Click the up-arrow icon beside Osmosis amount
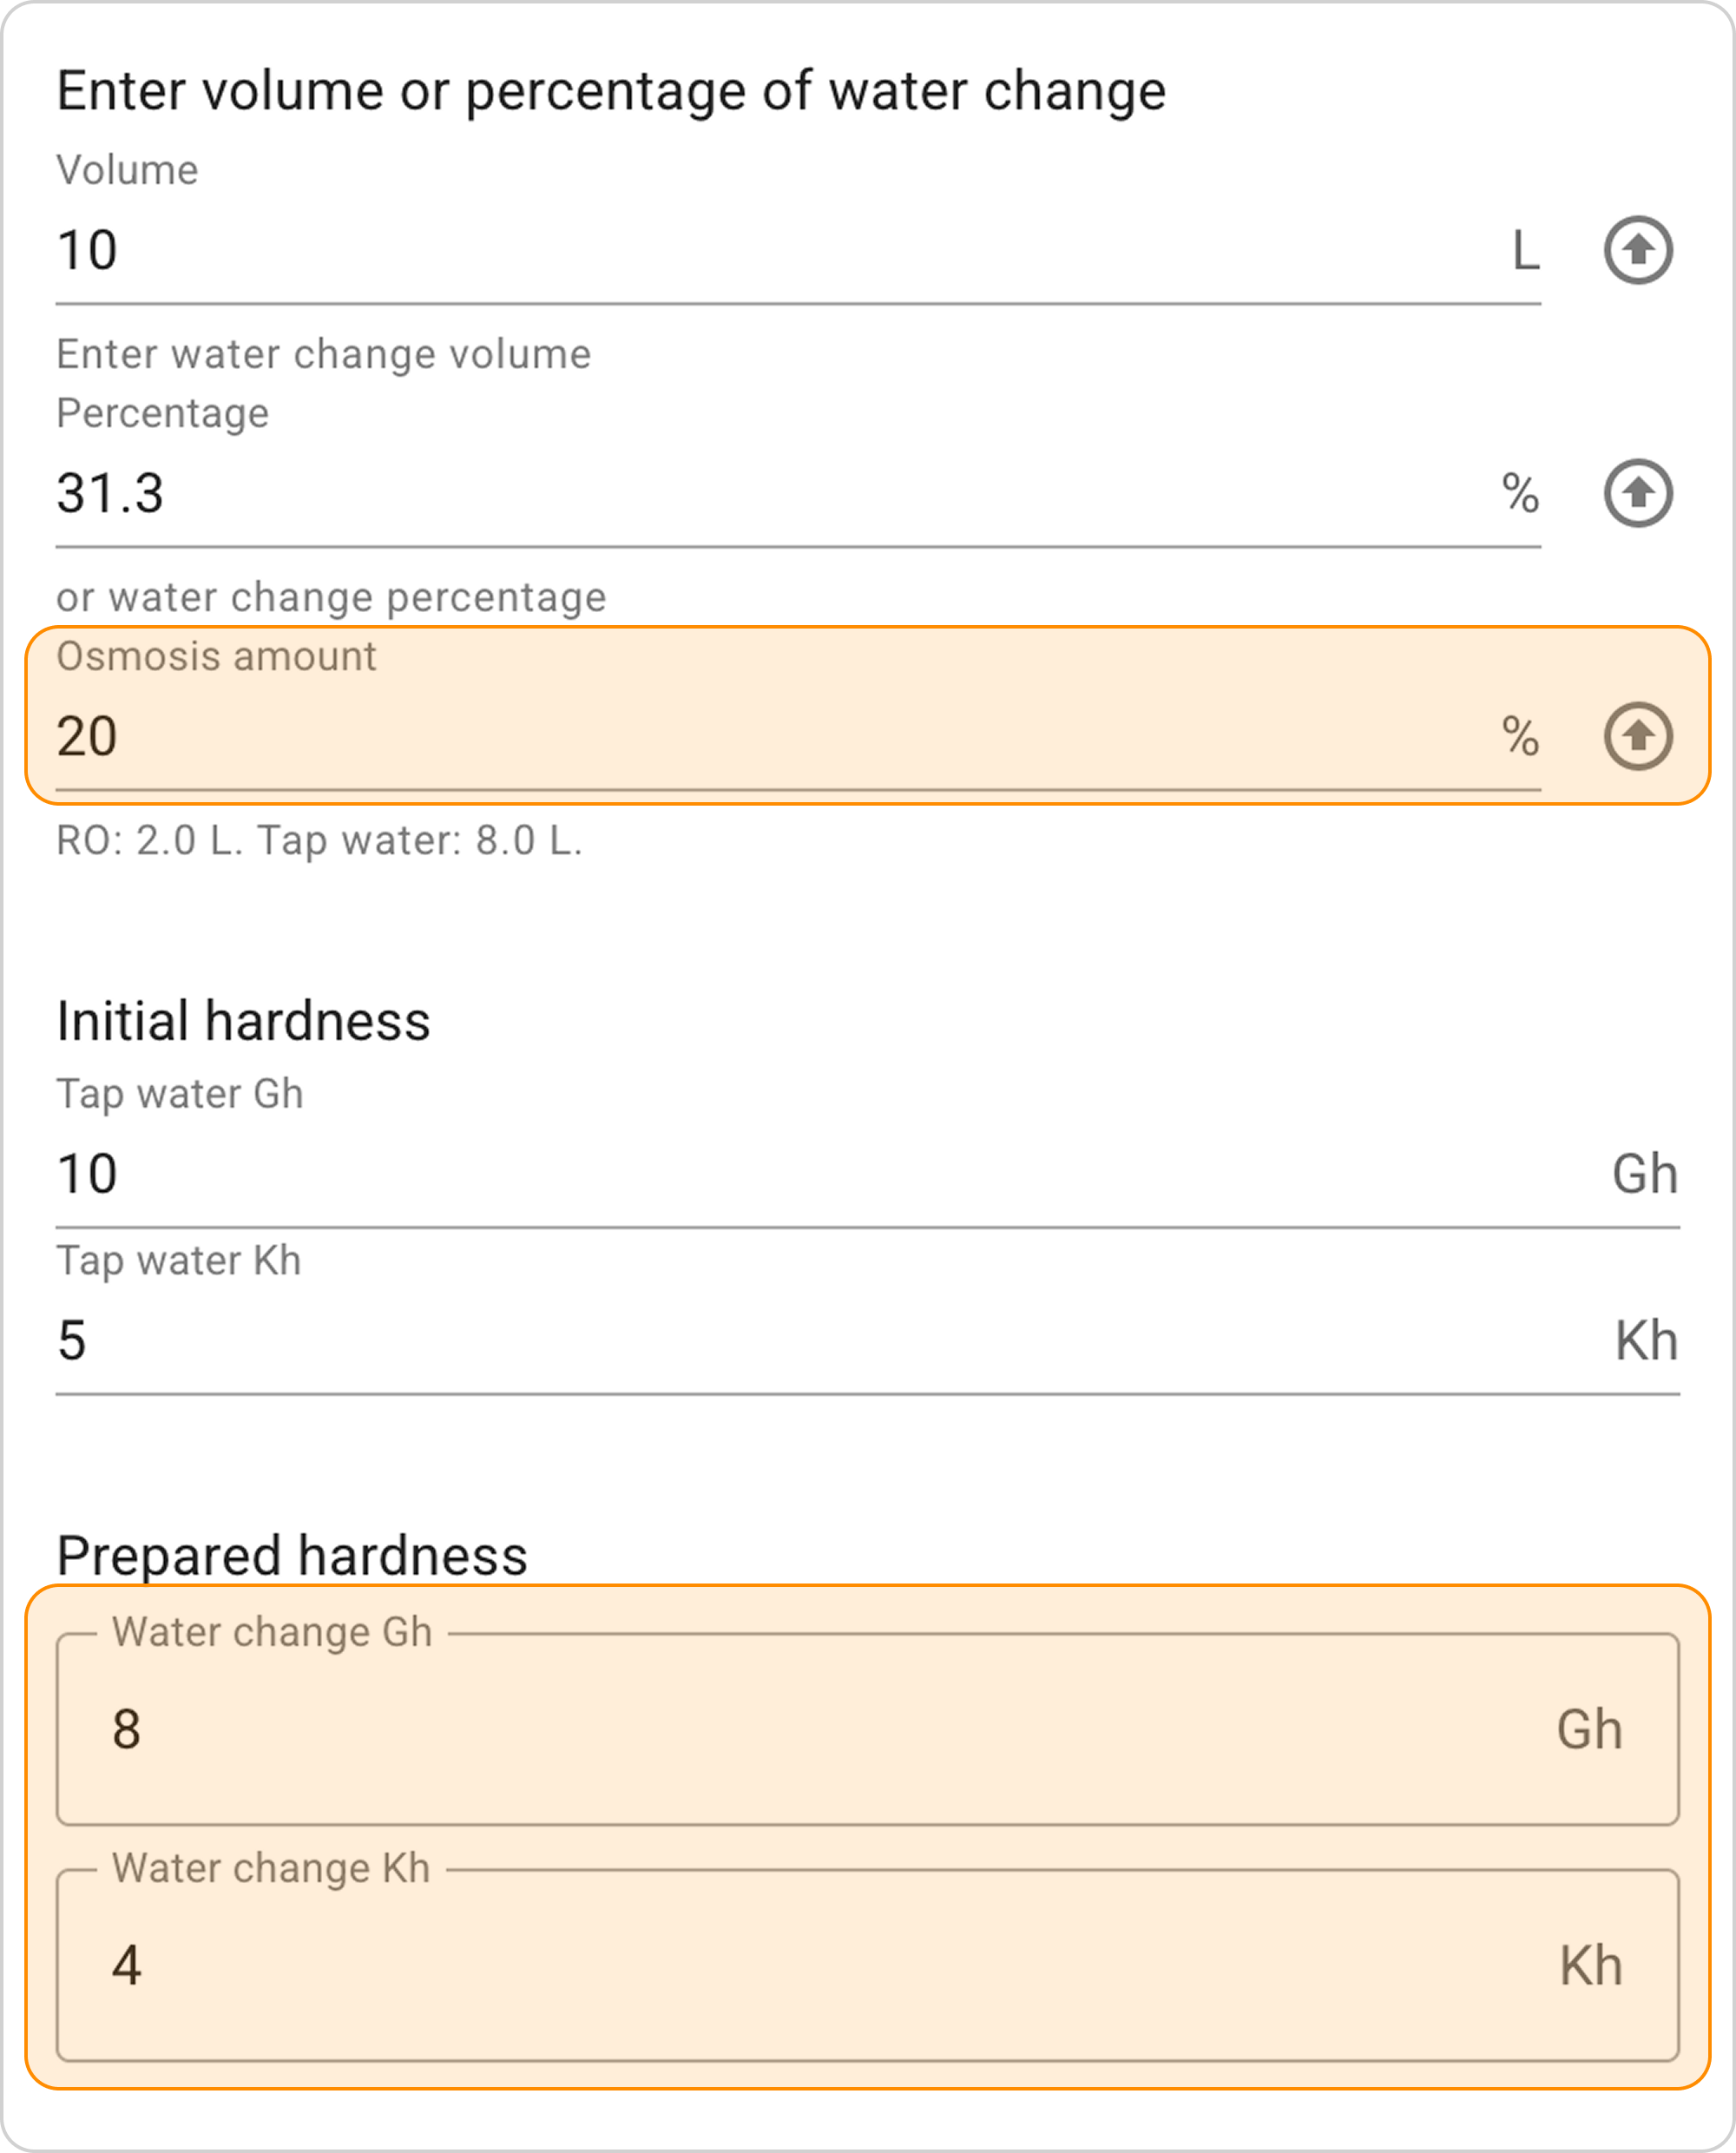 point(1638,736)
